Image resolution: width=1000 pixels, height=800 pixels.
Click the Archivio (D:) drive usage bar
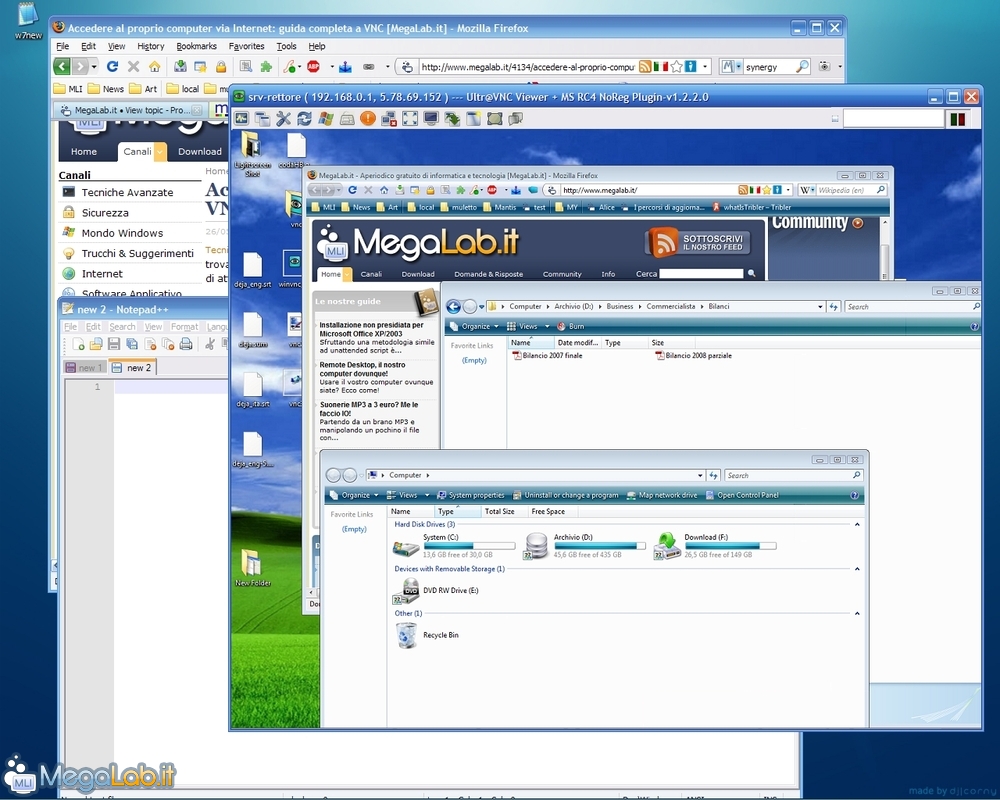tap(600, 546)
